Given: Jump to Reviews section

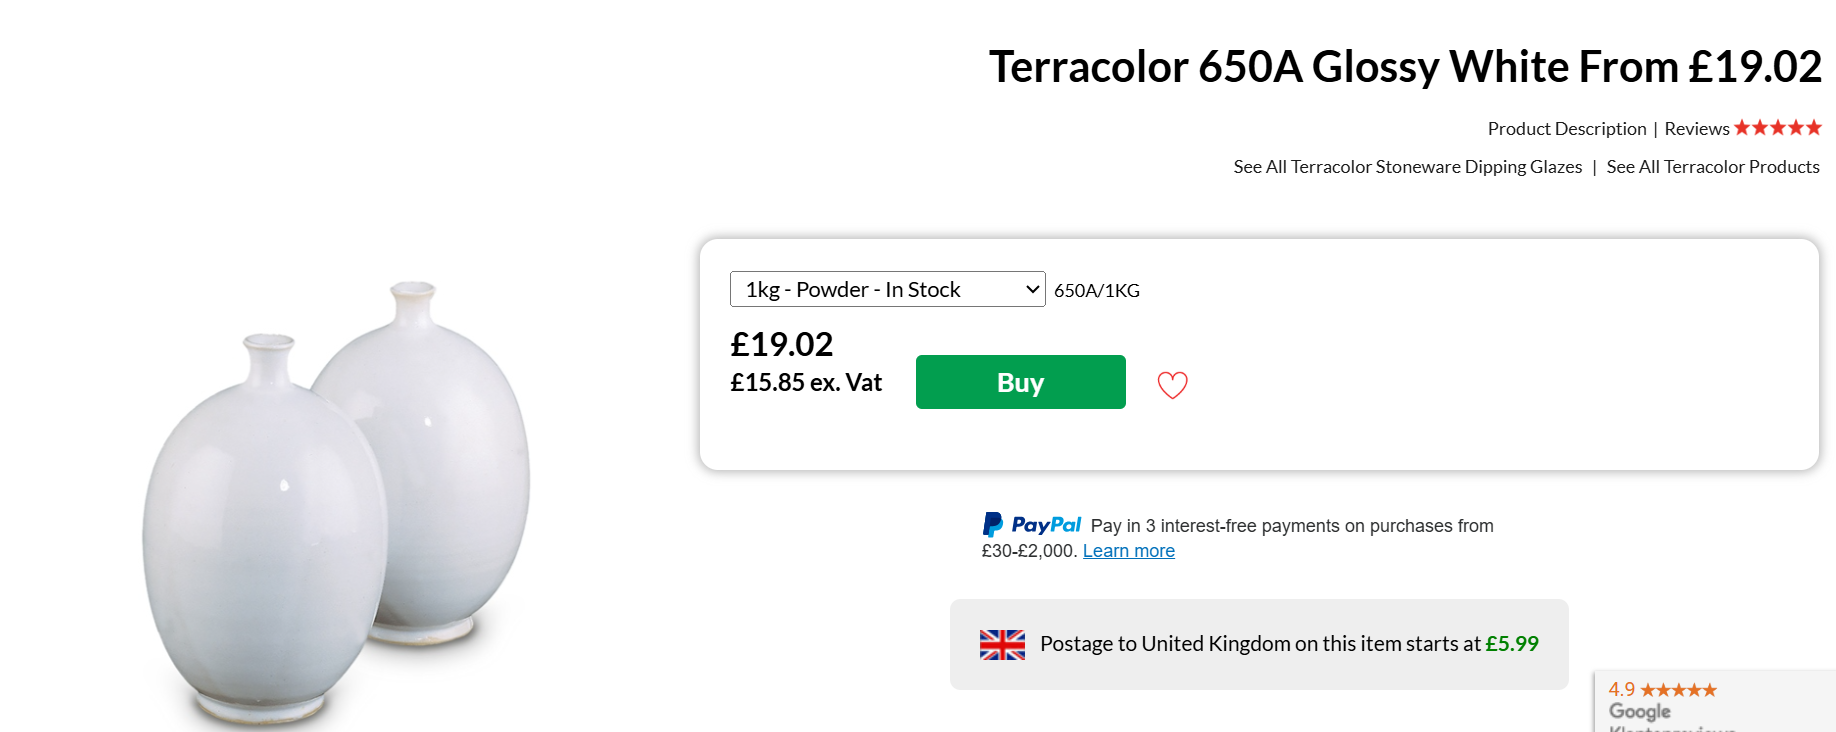Looking at the screenshot, I should (1697, 129).
